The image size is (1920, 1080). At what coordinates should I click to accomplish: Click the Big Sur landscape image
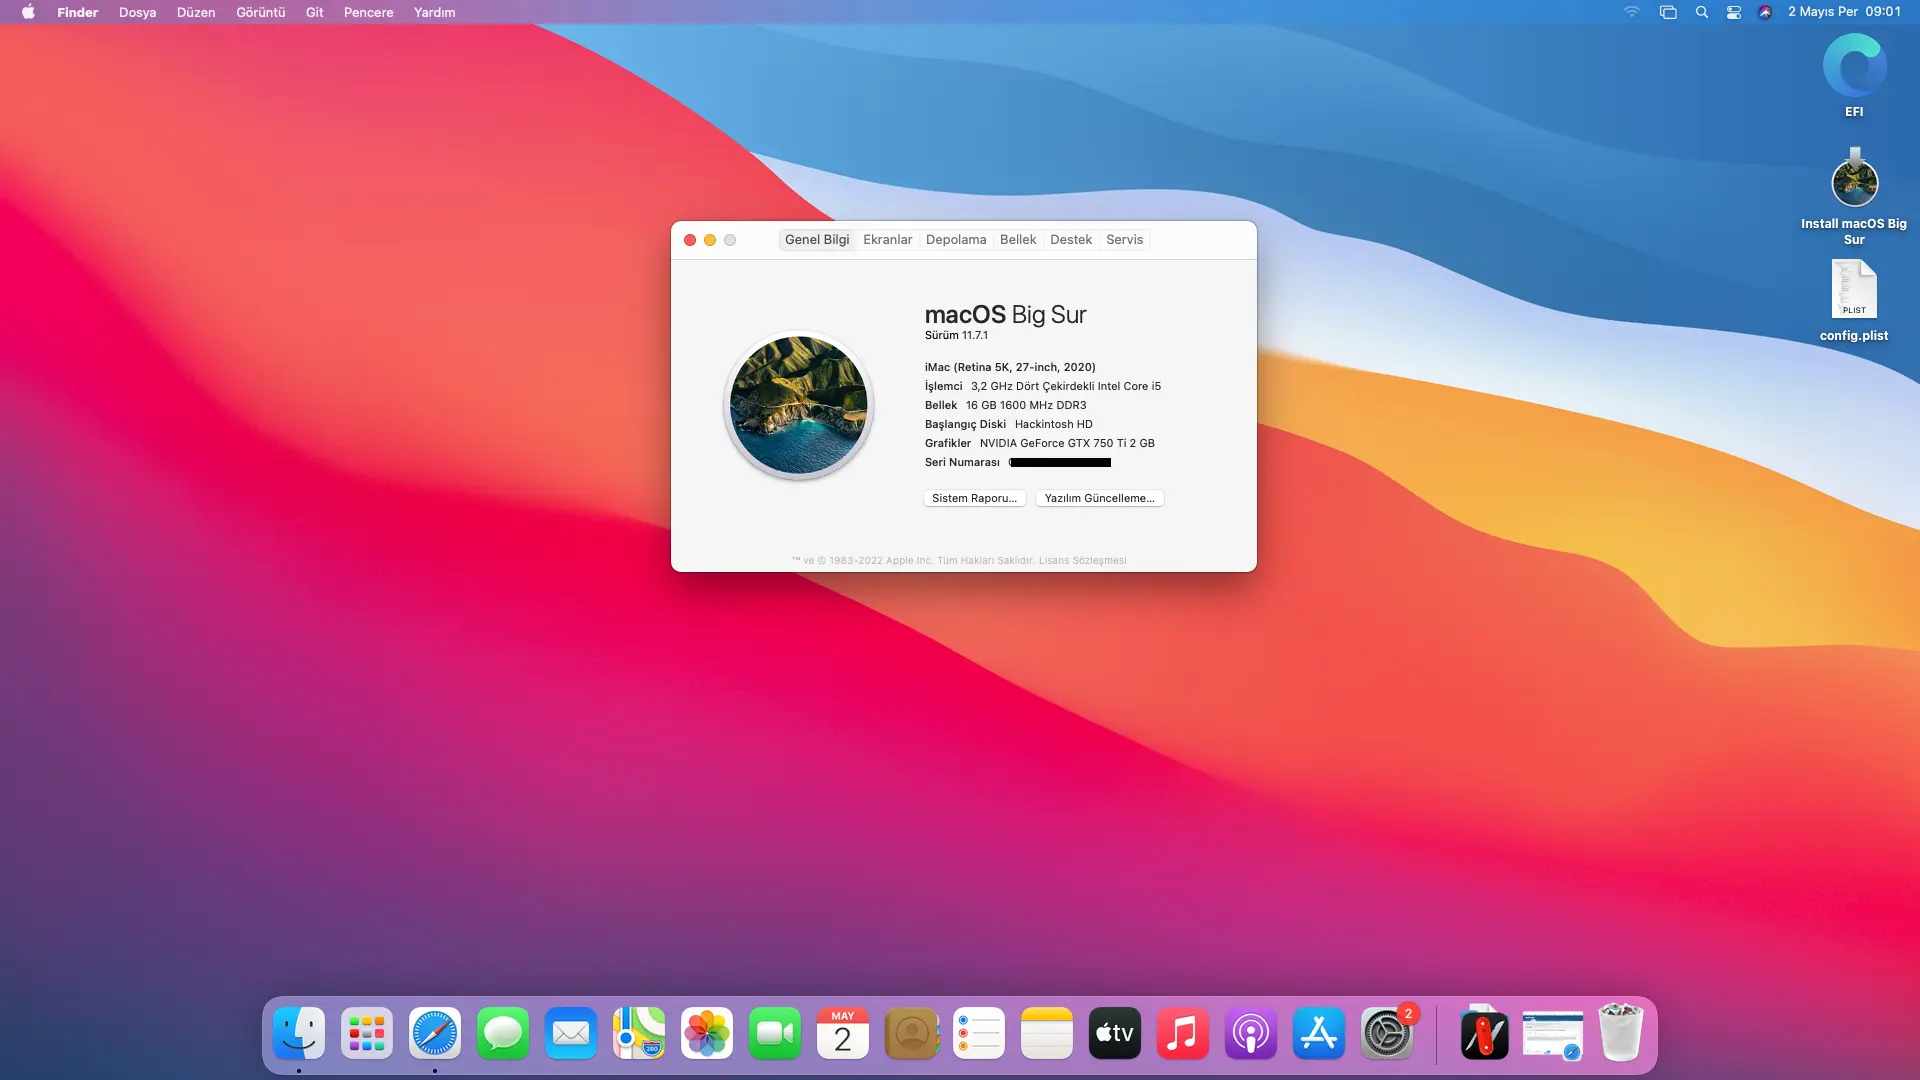799,405
